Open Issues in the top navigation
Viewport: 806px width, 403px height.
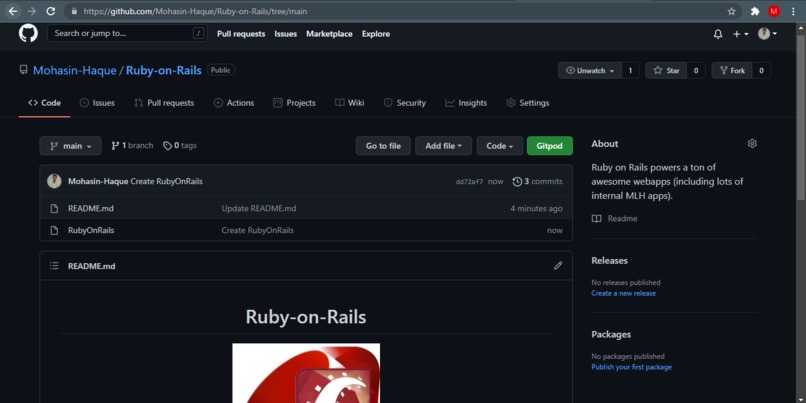[285, 34]
